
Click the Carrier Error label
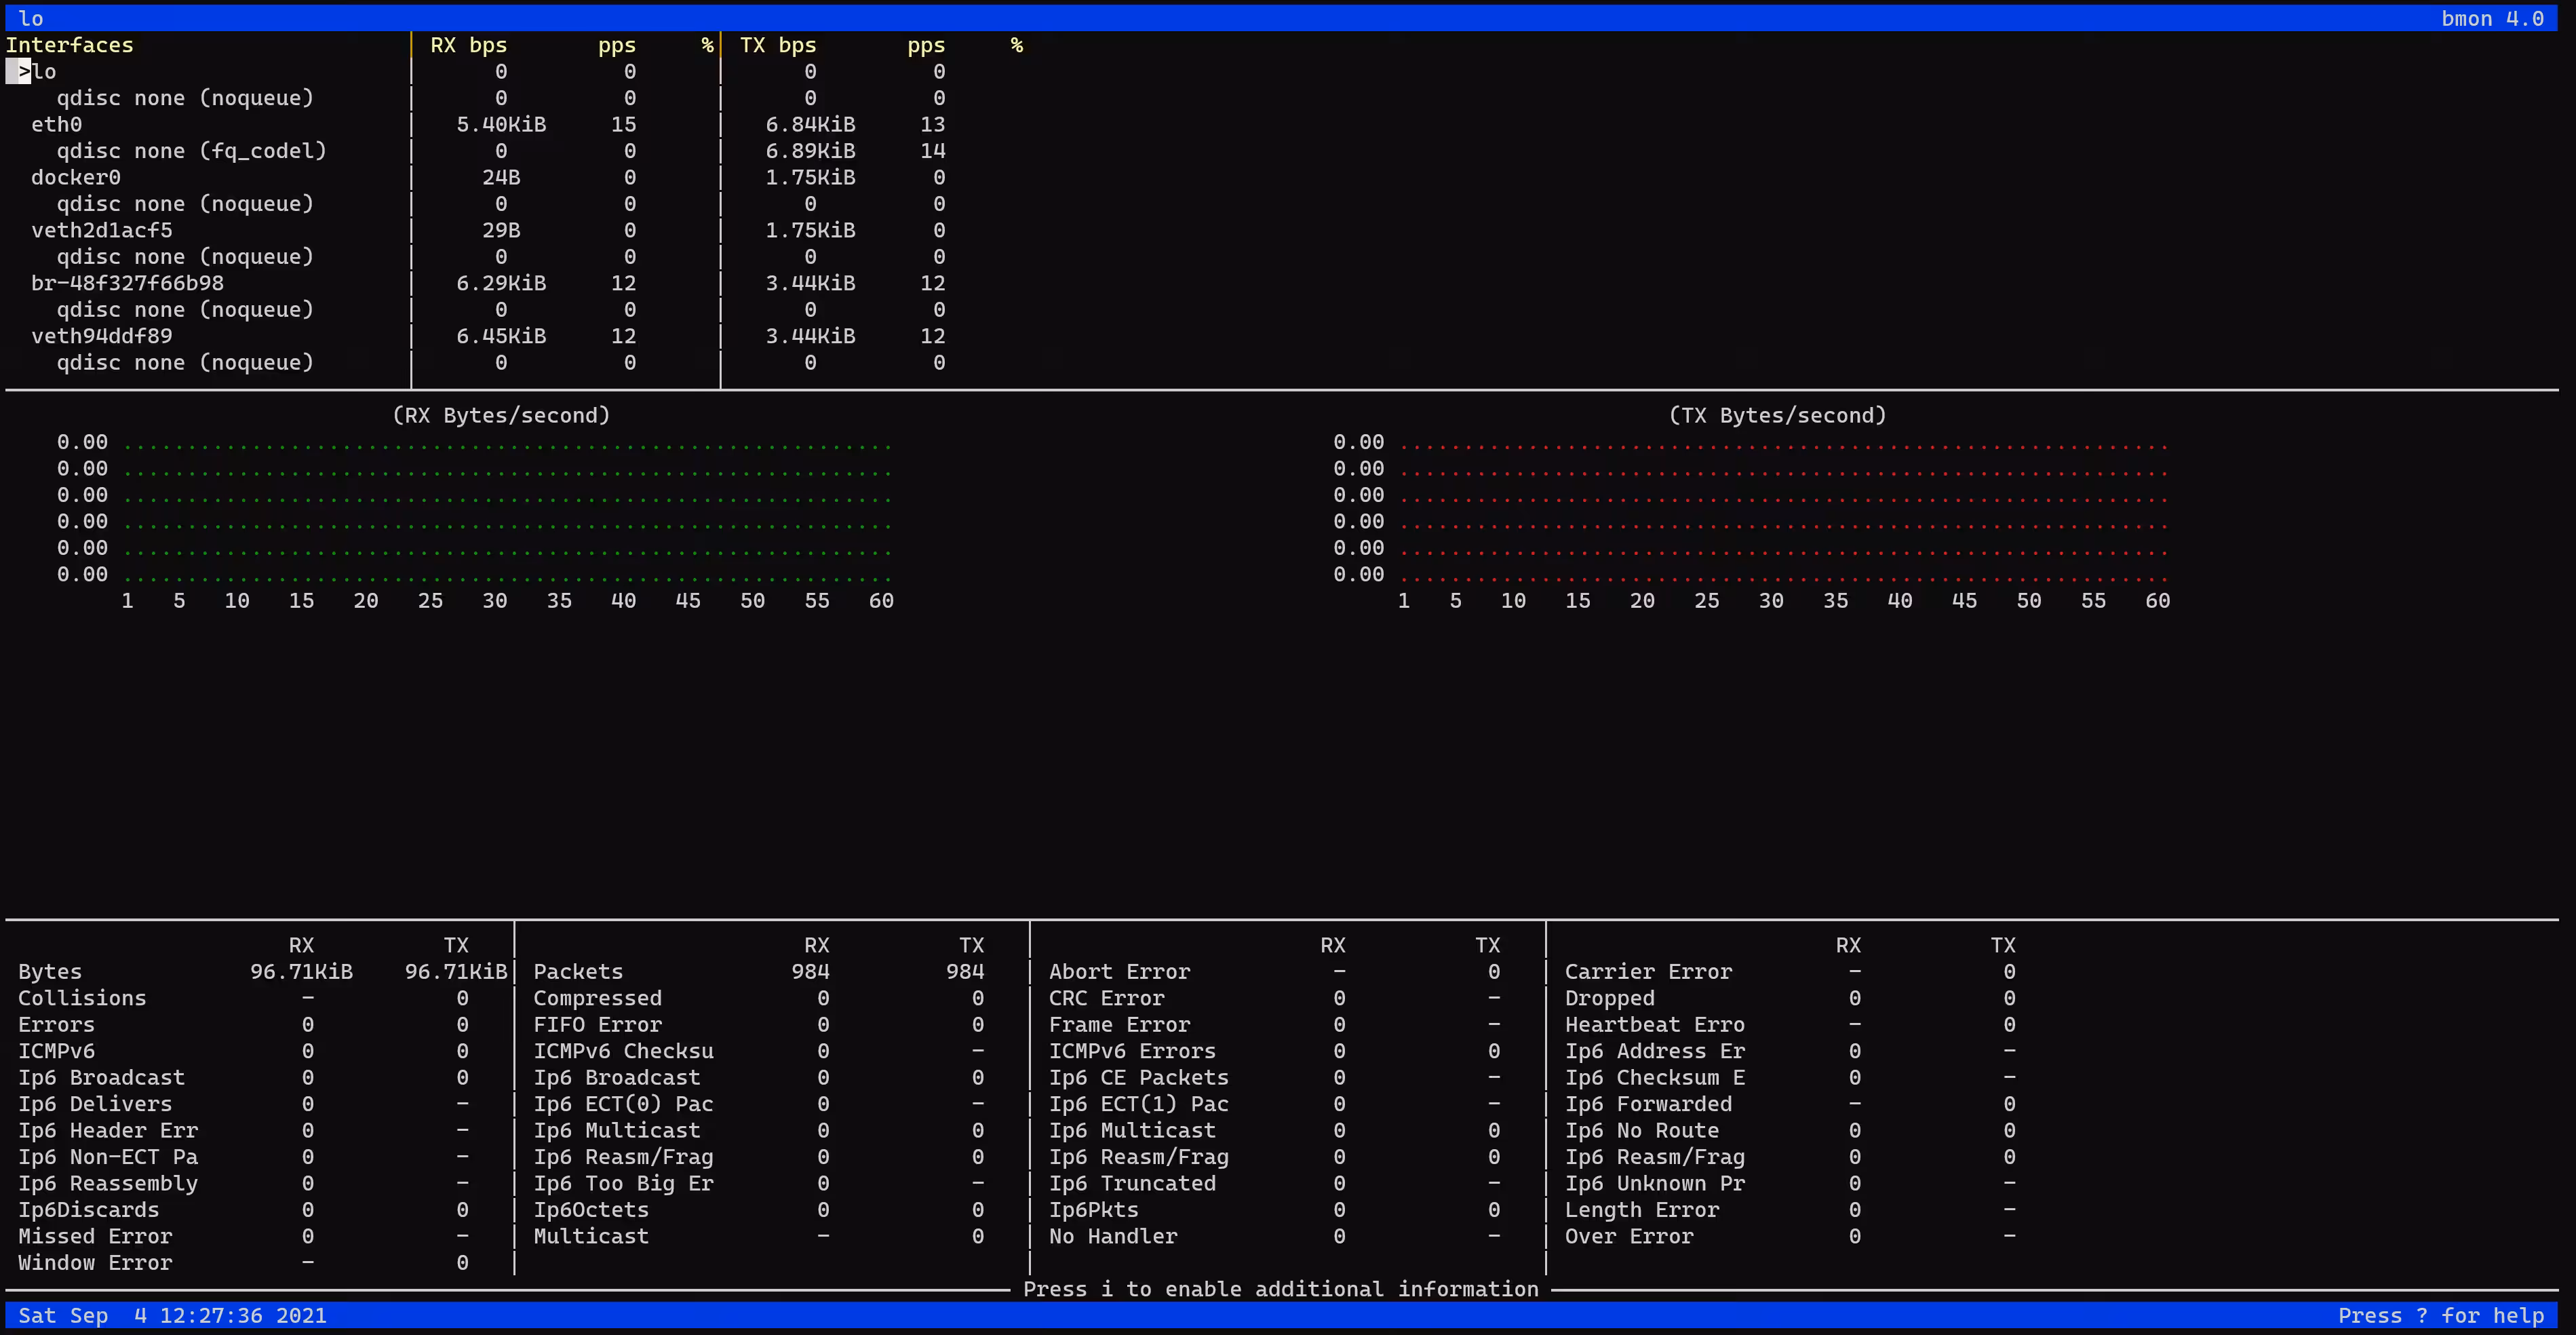(x=1648, y=972)
